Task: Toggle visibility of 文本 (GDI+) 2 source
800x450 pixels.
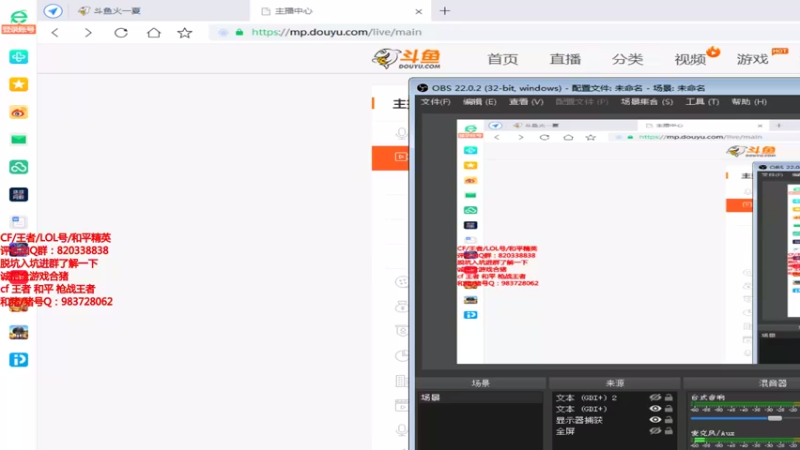Action: (655, 397)
